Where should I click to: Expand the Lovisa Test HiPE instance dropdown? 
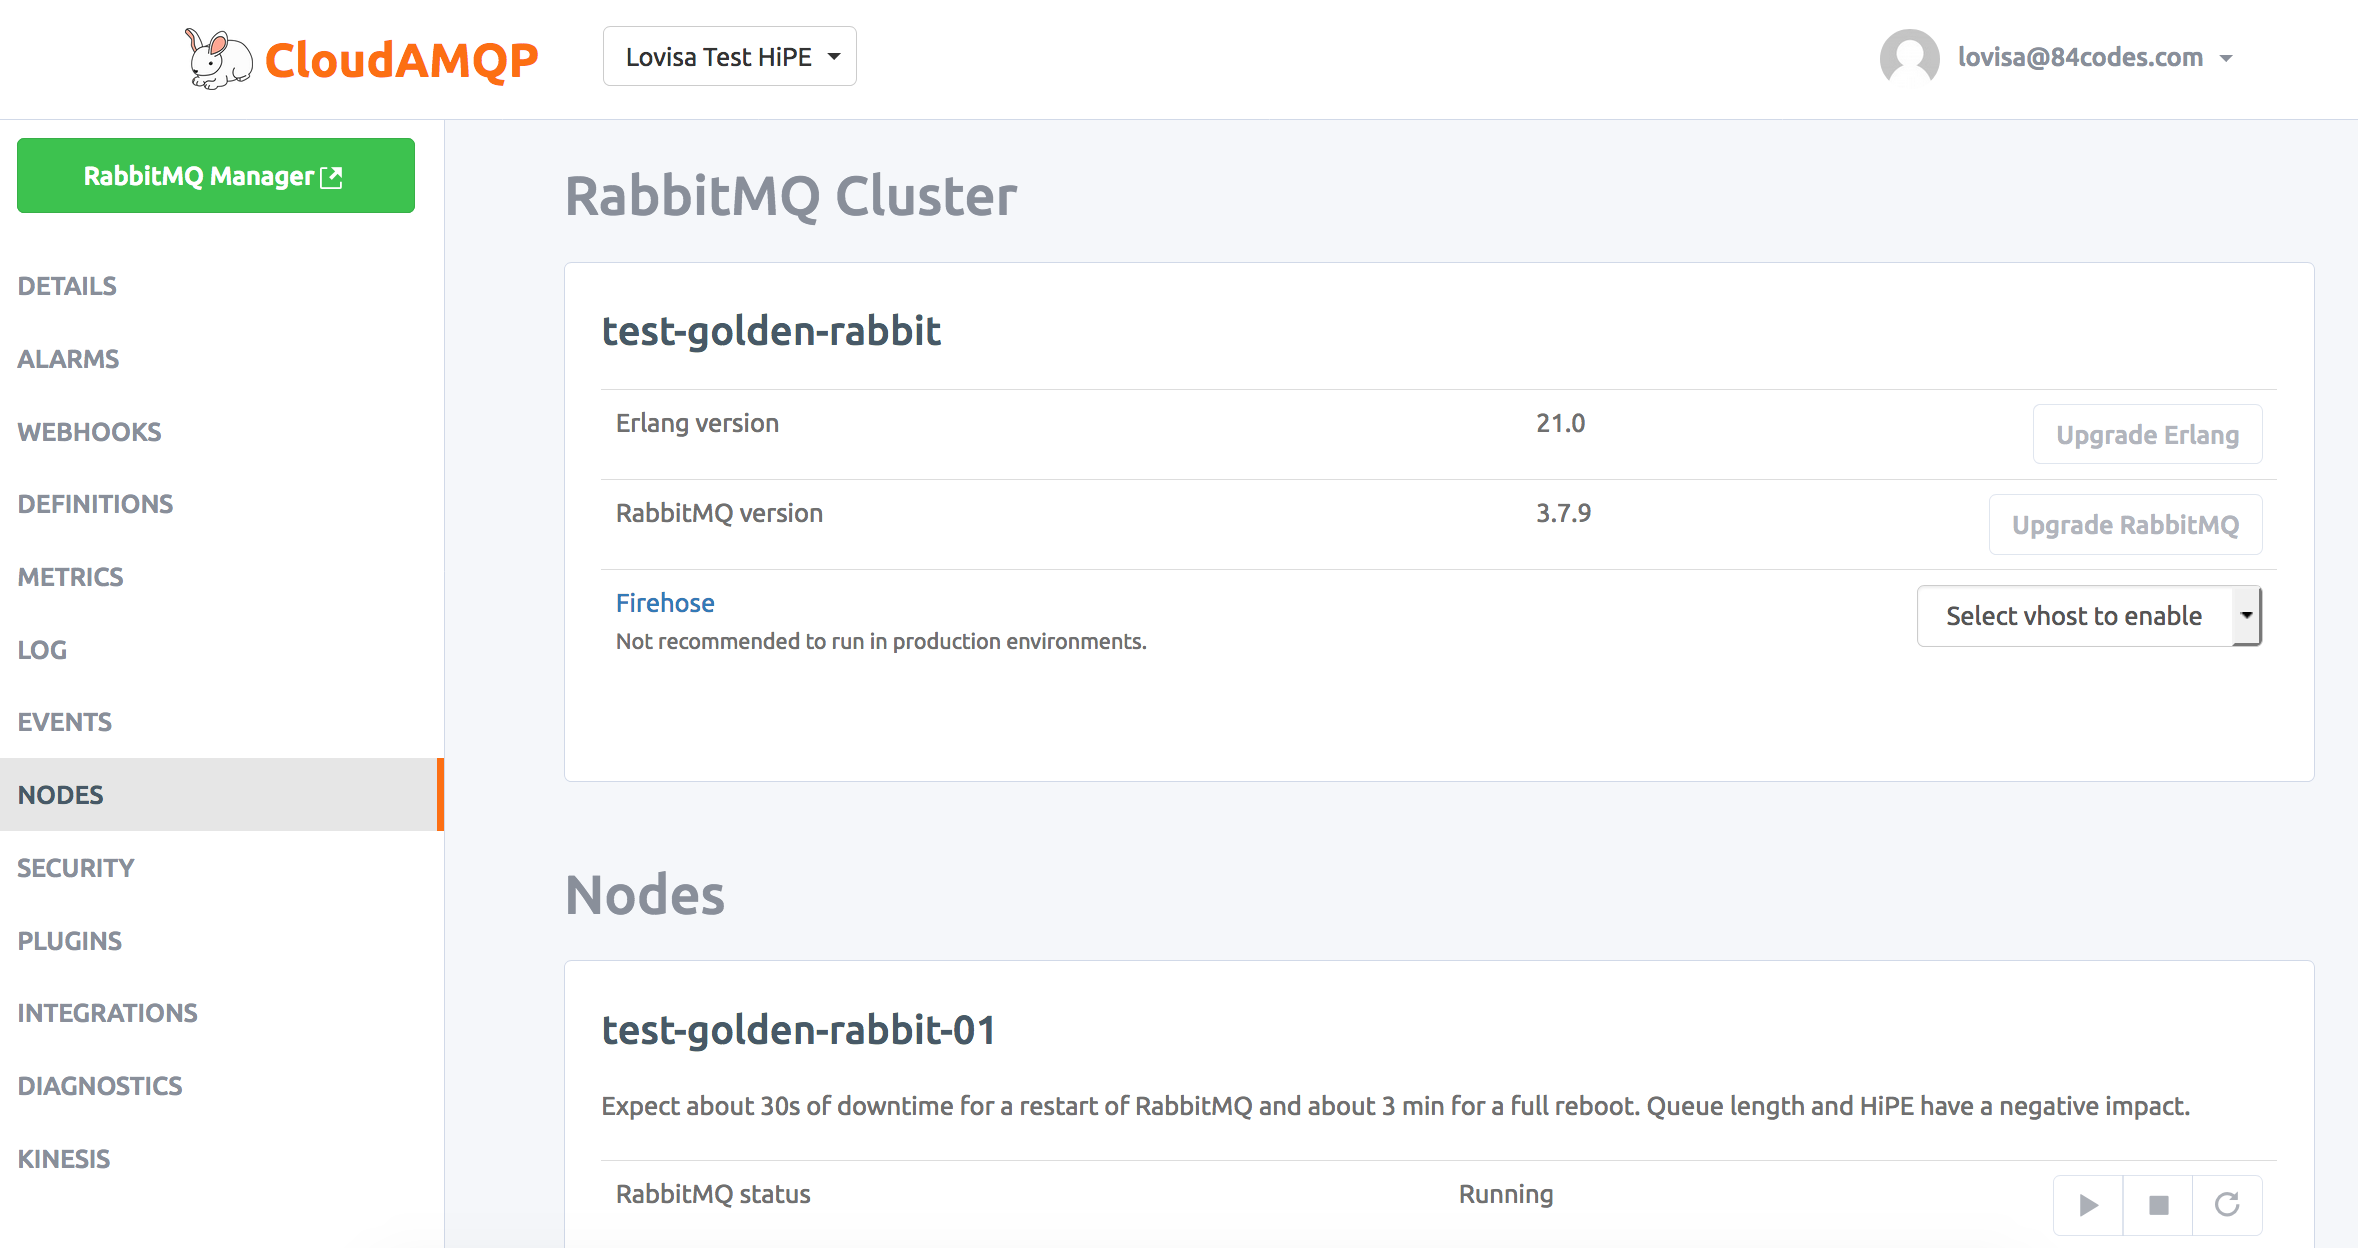[730, 57]
